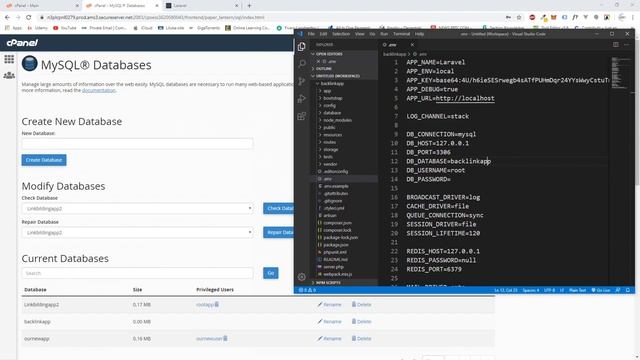Bookmark the page with the star icon
Viewport: 640px width, 360px height.
(x=519, y=18)
